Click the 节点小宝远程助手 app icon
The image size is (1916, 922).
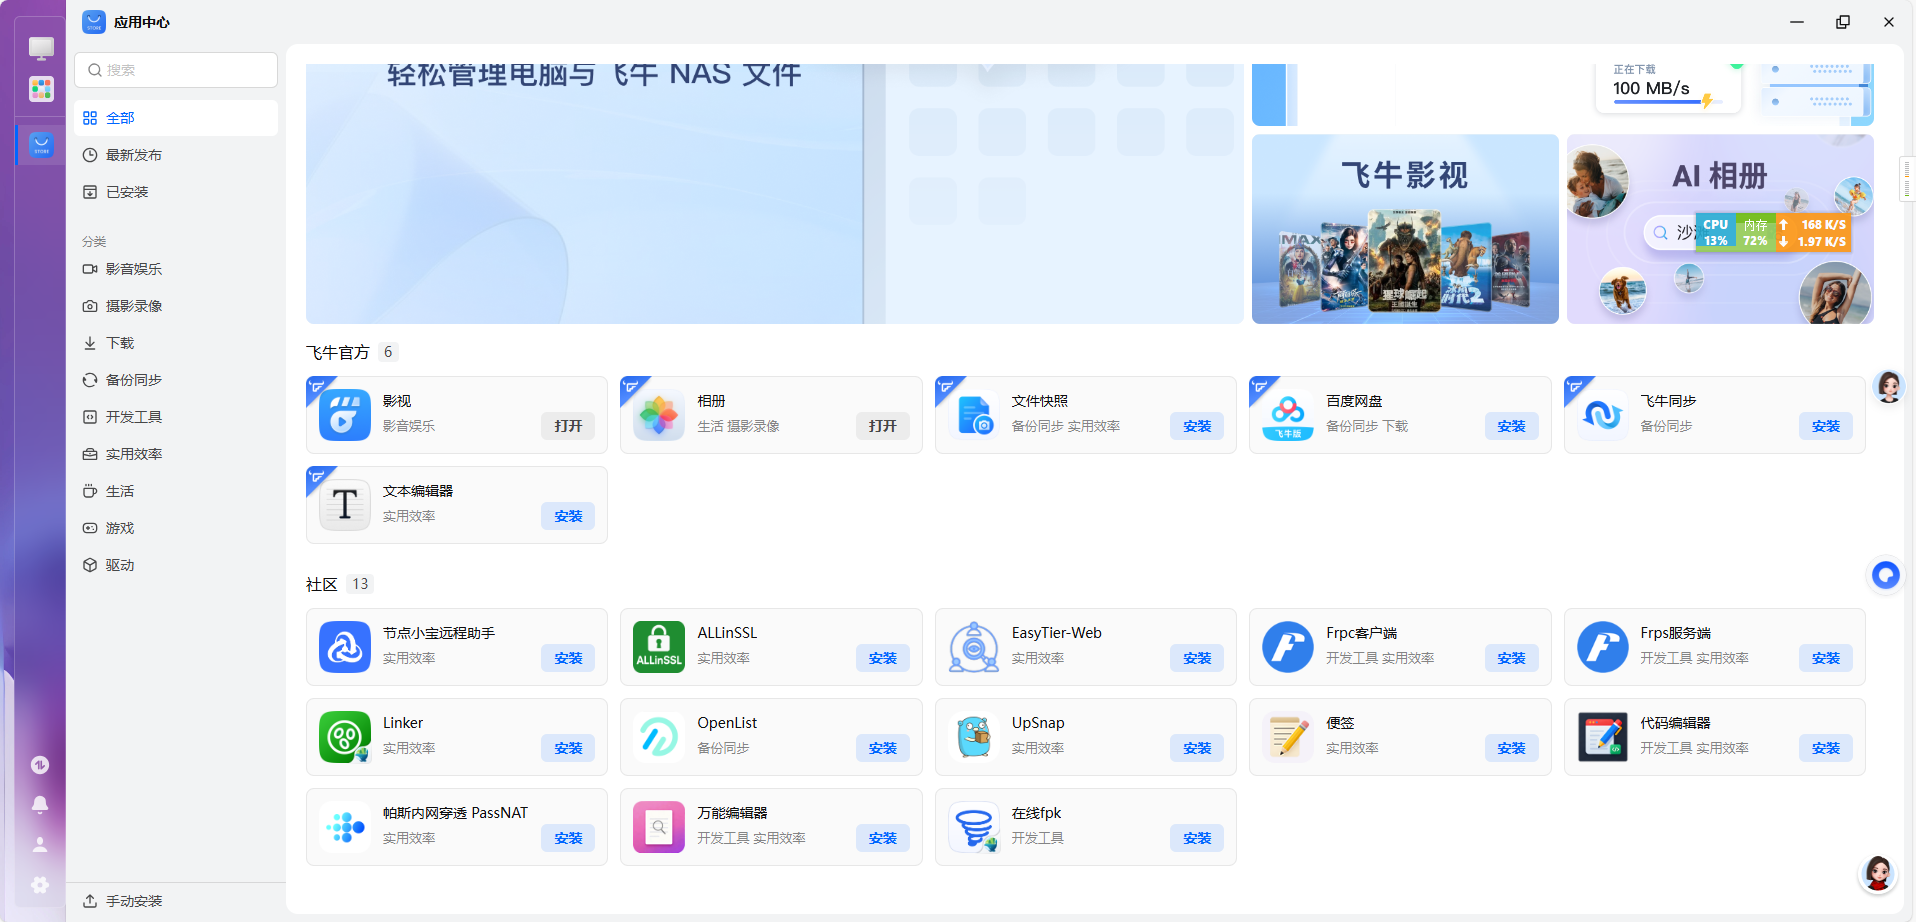(x=344, y=648)
